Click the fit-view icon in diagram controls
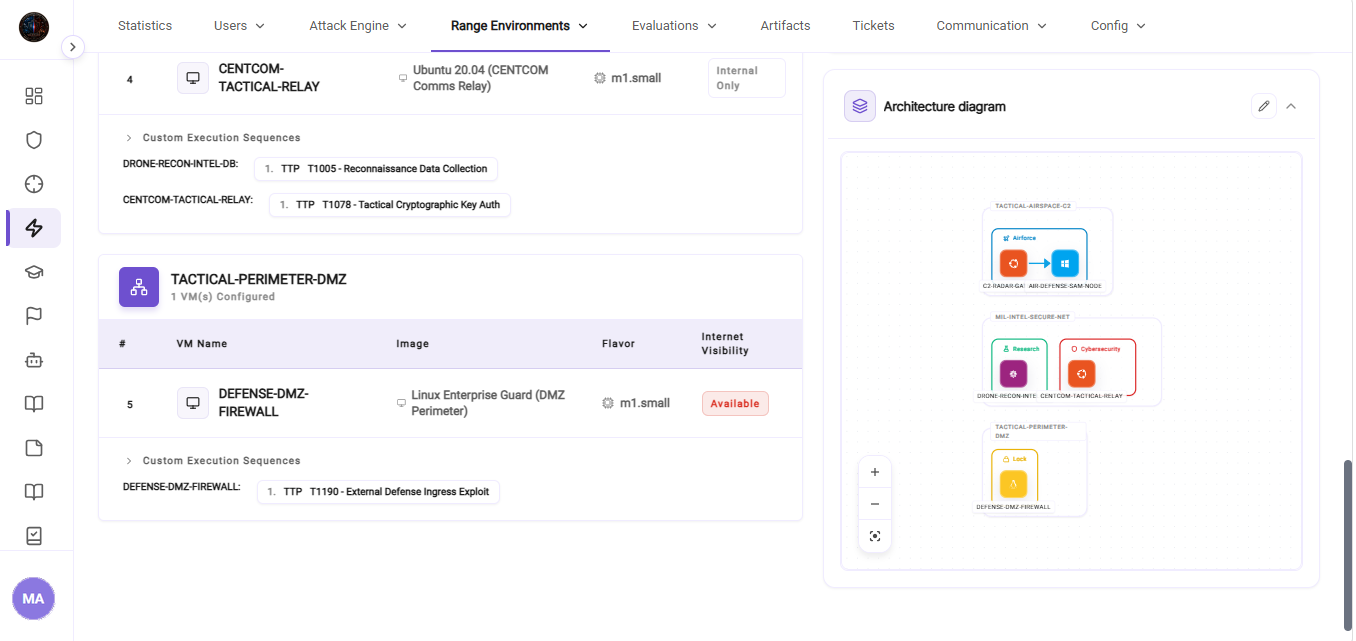Screen dimensions: 1356x641 tap(875, 536)
